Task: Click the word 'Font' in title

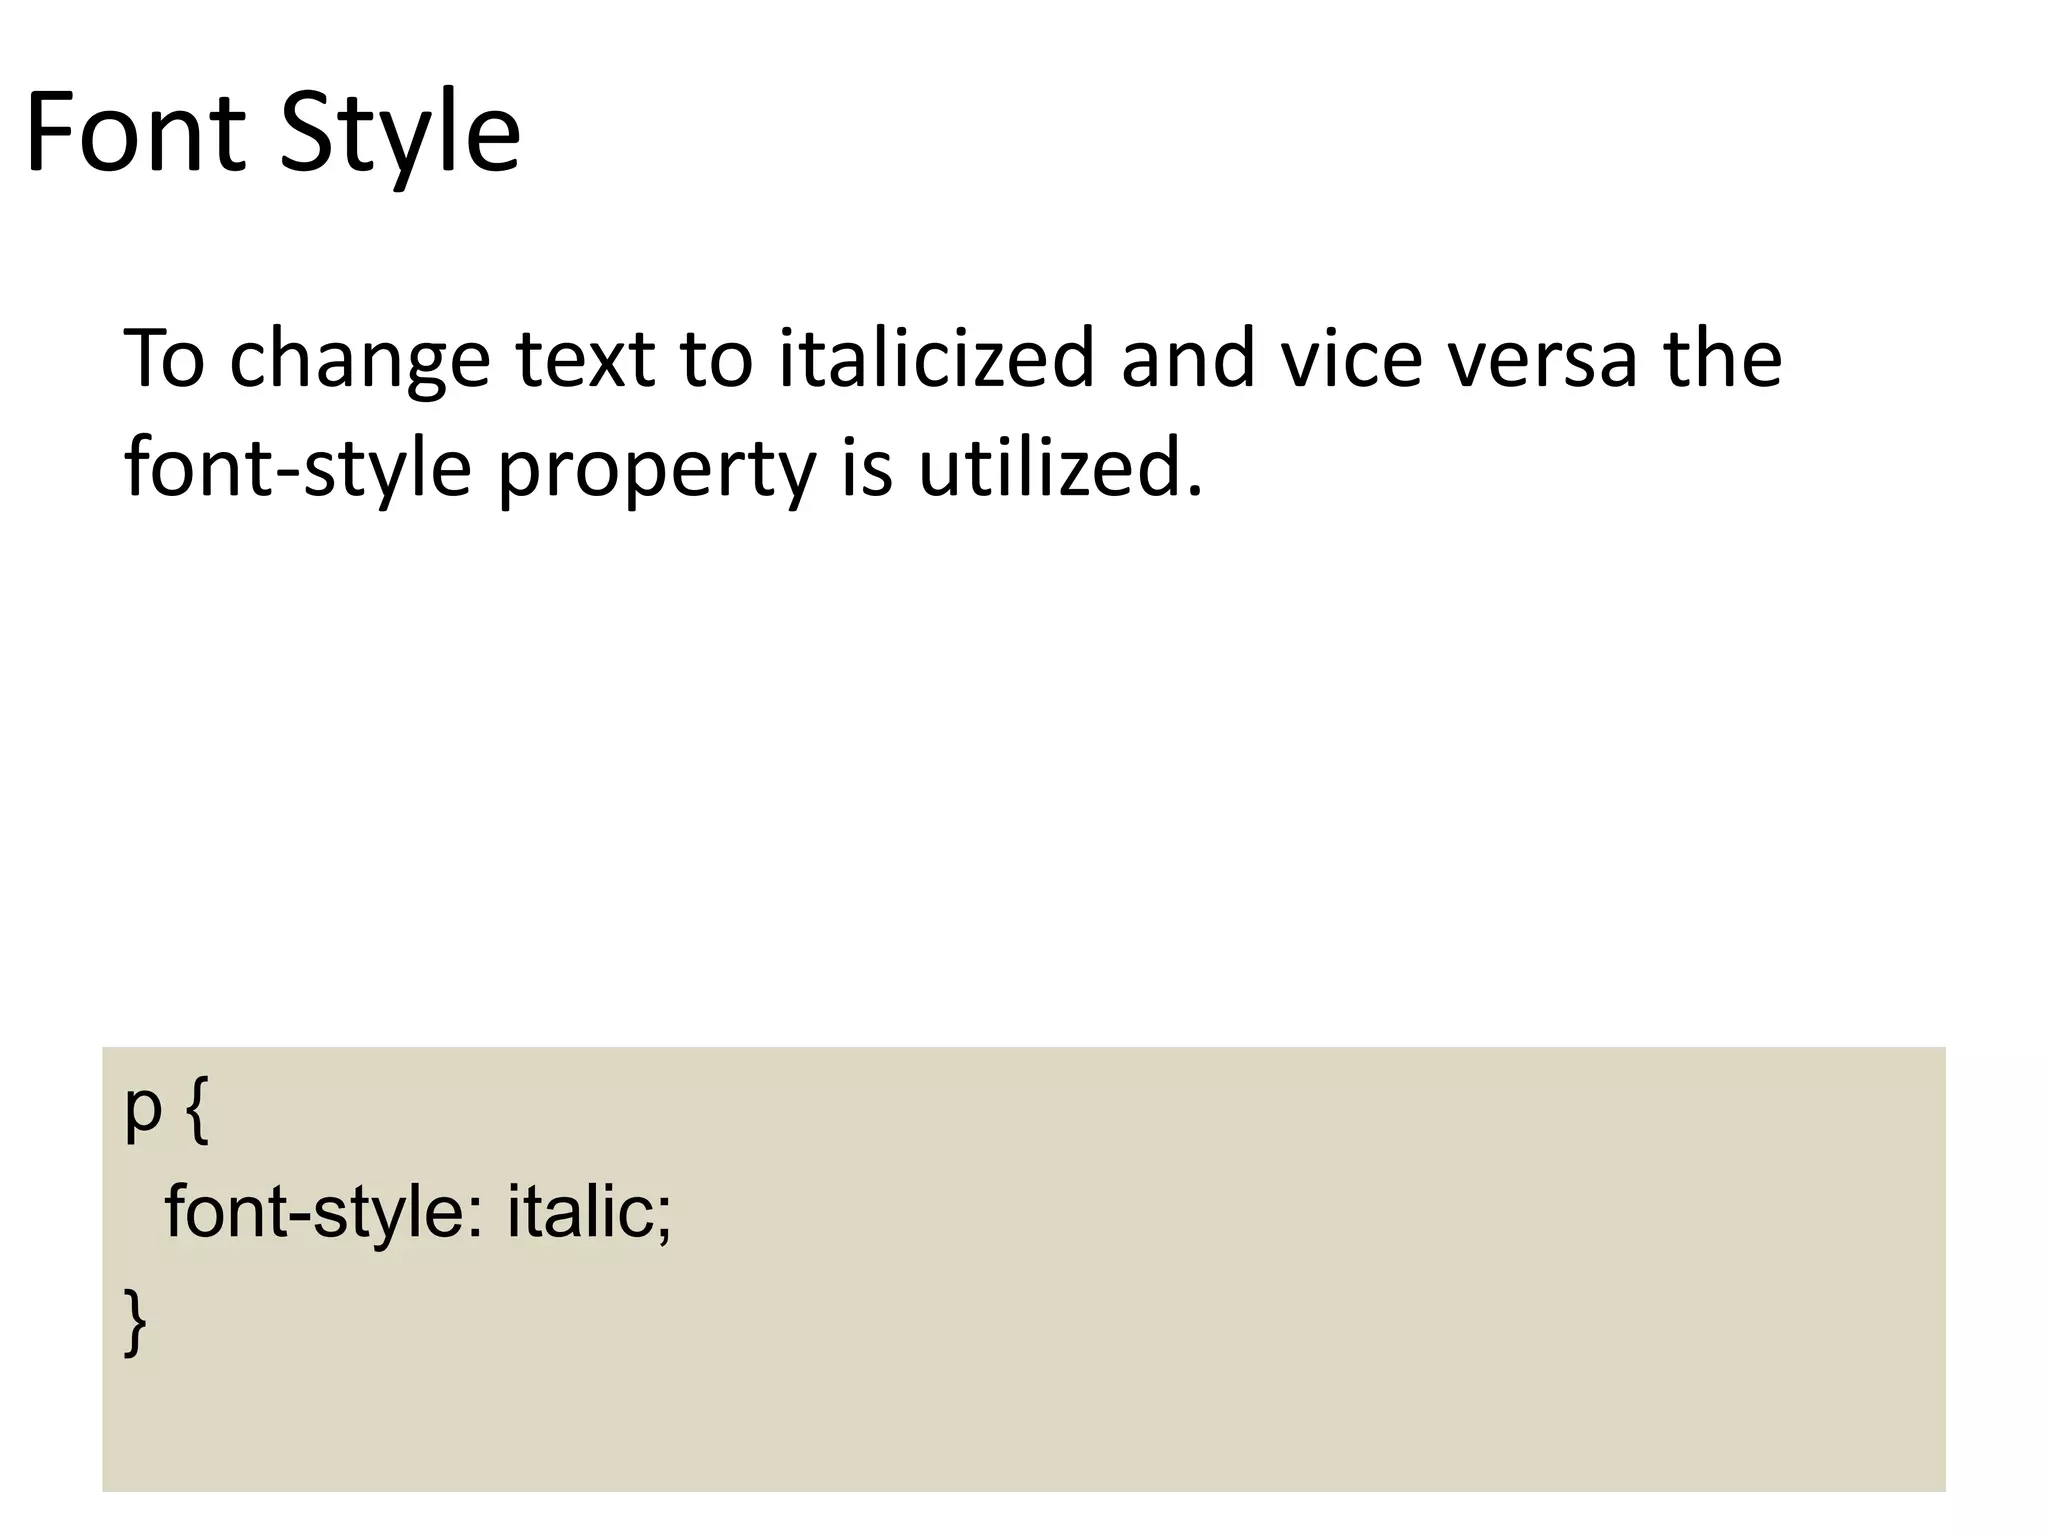Action: point(134,135)
